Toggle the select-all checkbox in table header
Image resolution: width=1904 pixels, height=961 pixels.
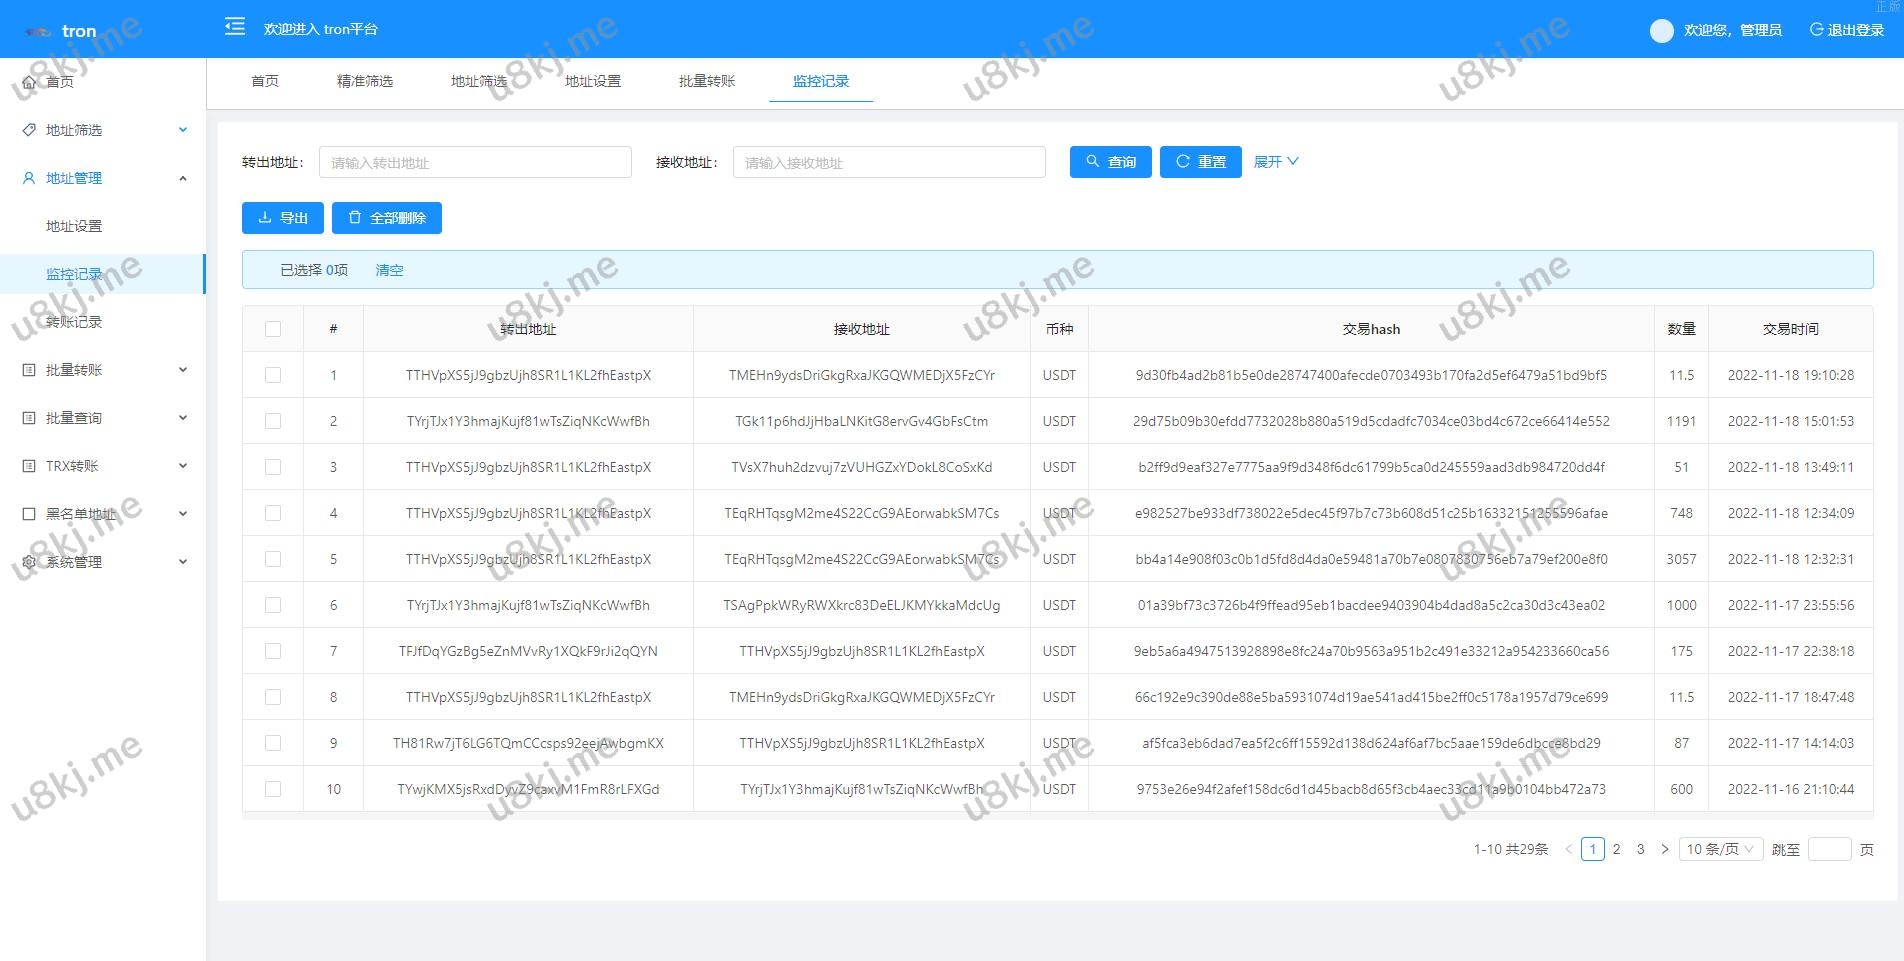(273, 329)
